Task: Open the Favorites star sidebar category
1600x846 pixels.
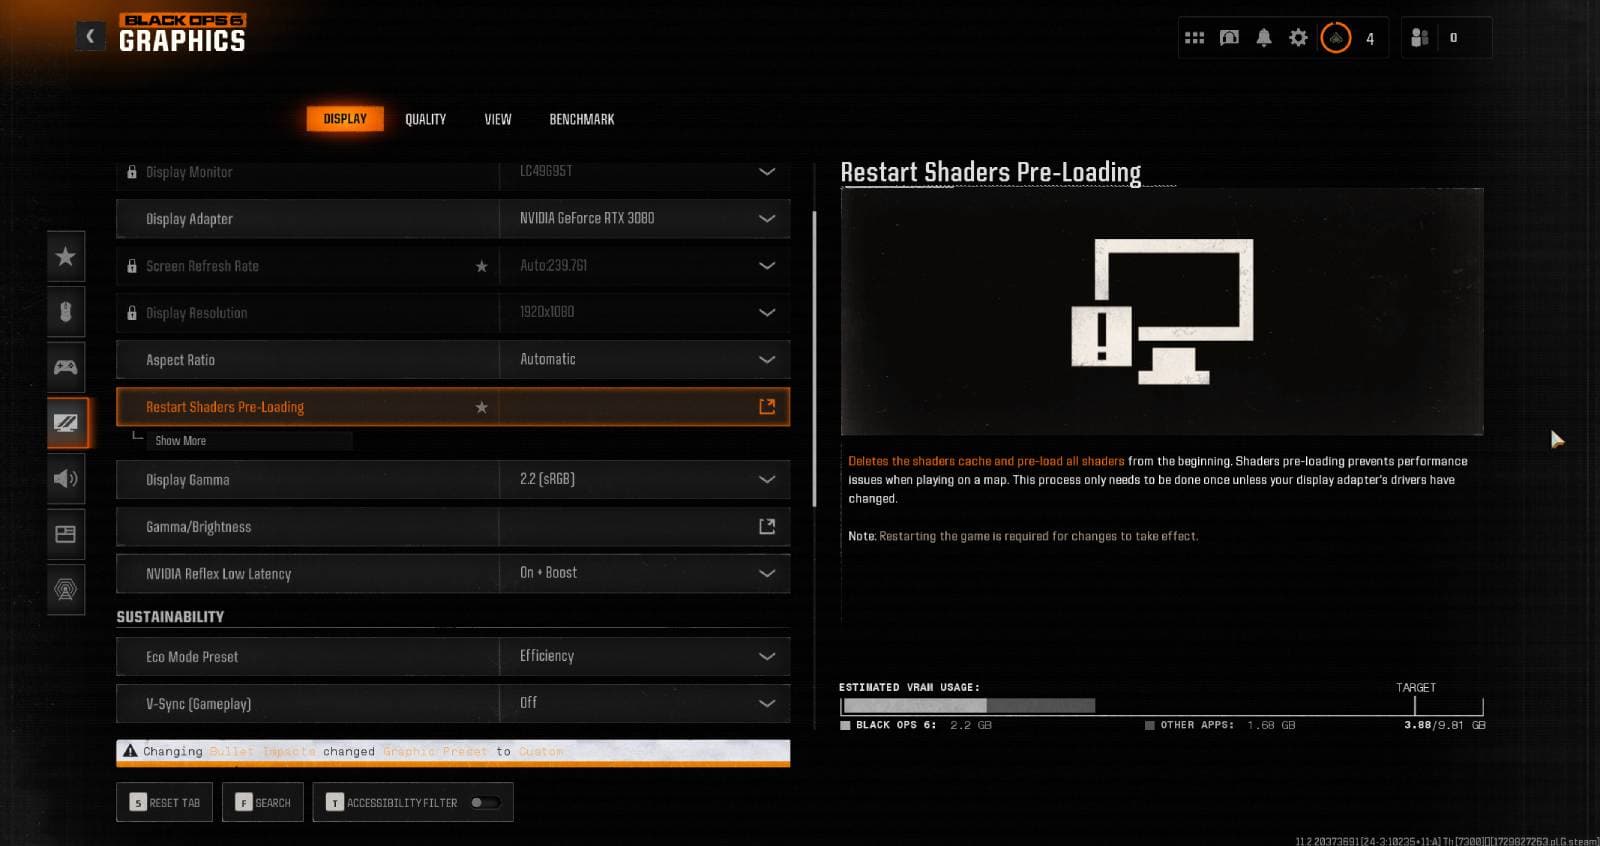Action: (66, 257)
